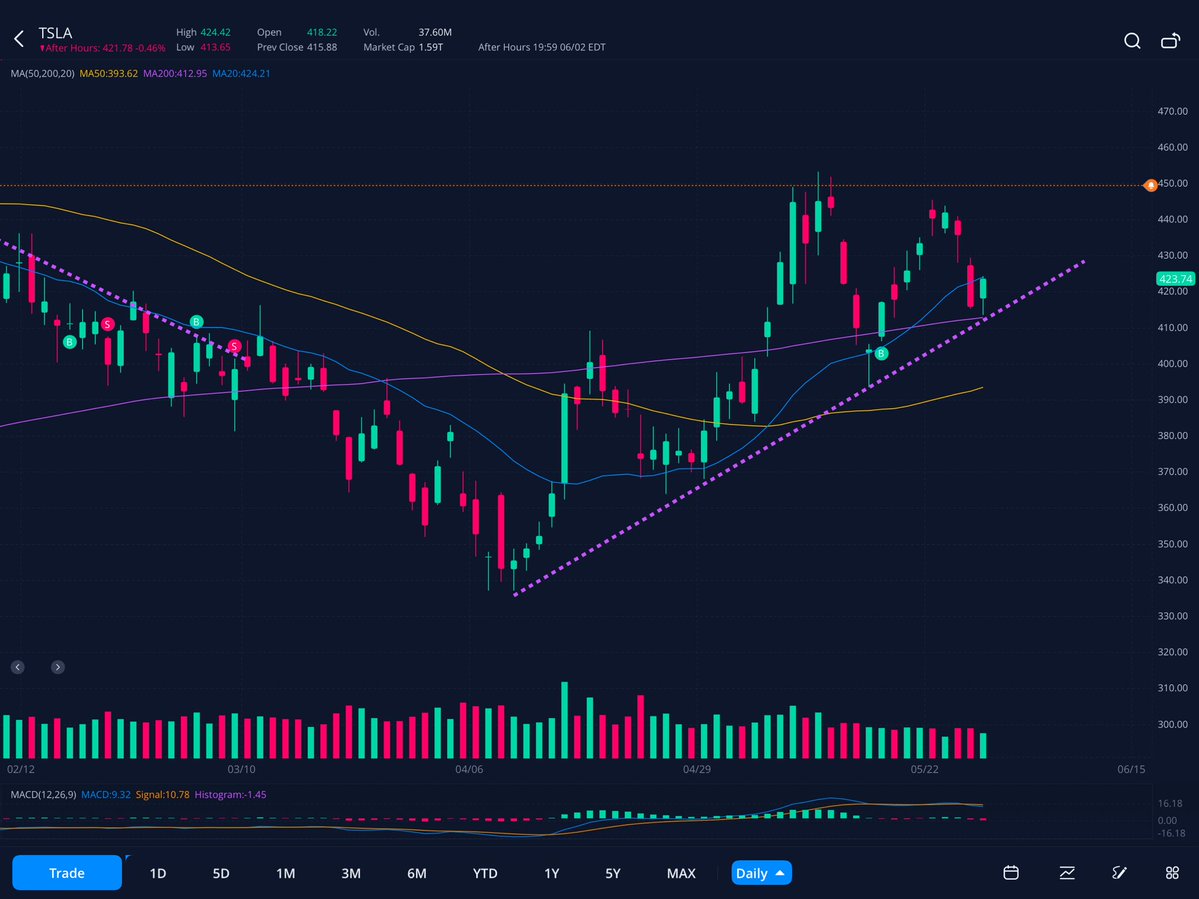Click the 05/22 date axis label
The height and width of the screenshot is (899, 1199).
[x=924, y=769]
